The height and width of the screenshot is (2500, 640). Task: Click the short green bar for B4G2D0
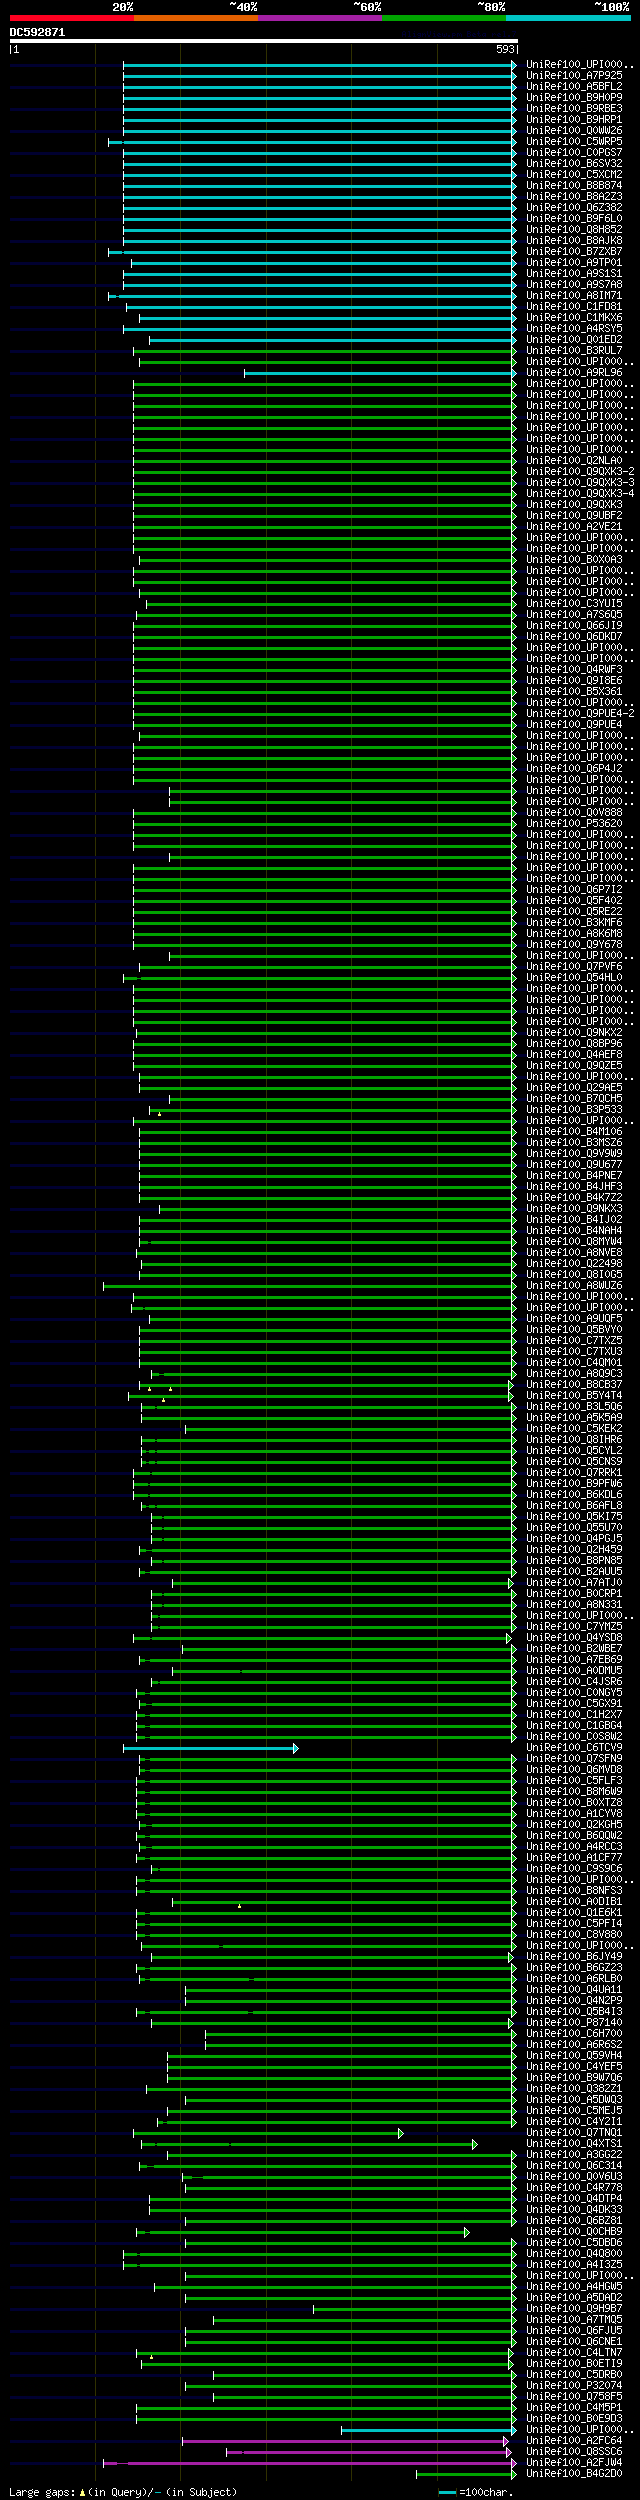click(466, 2474)
